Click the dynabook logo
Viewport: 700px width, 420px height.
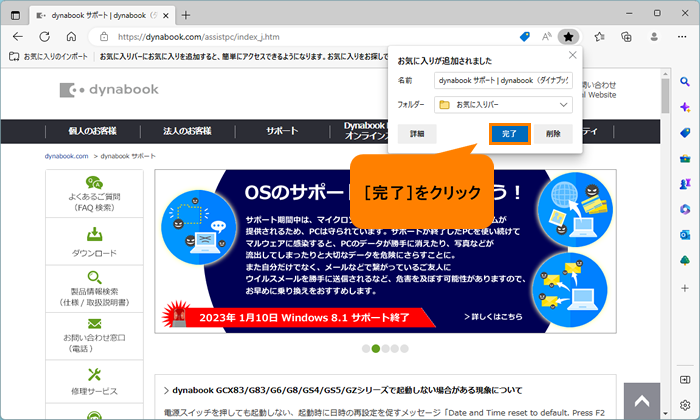[109, 90]
